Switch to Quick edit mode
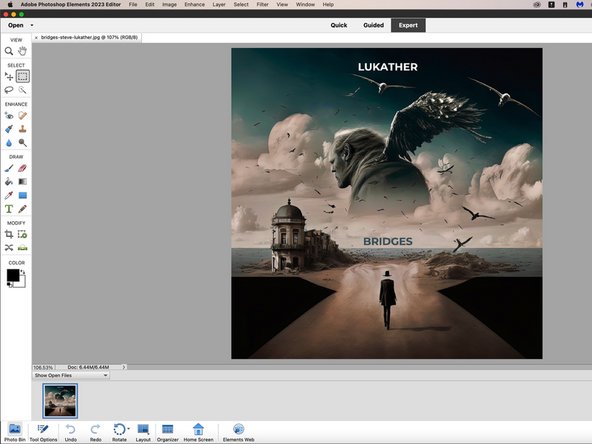Viewport: 592px width, 444px height. click(x=339, y=25)
